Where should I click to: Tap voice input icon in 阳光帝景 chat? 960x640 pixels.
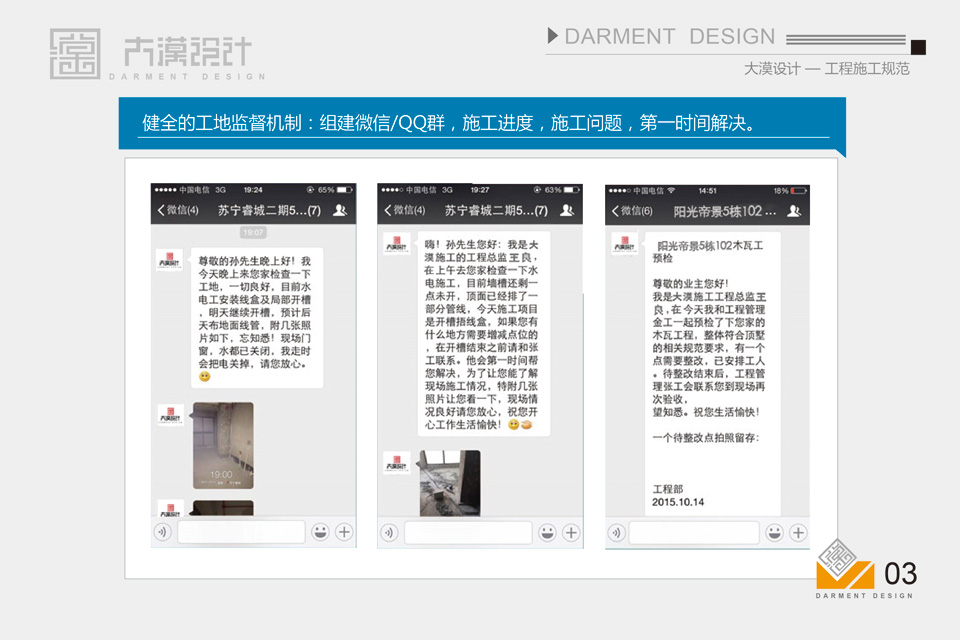point(617,533)
